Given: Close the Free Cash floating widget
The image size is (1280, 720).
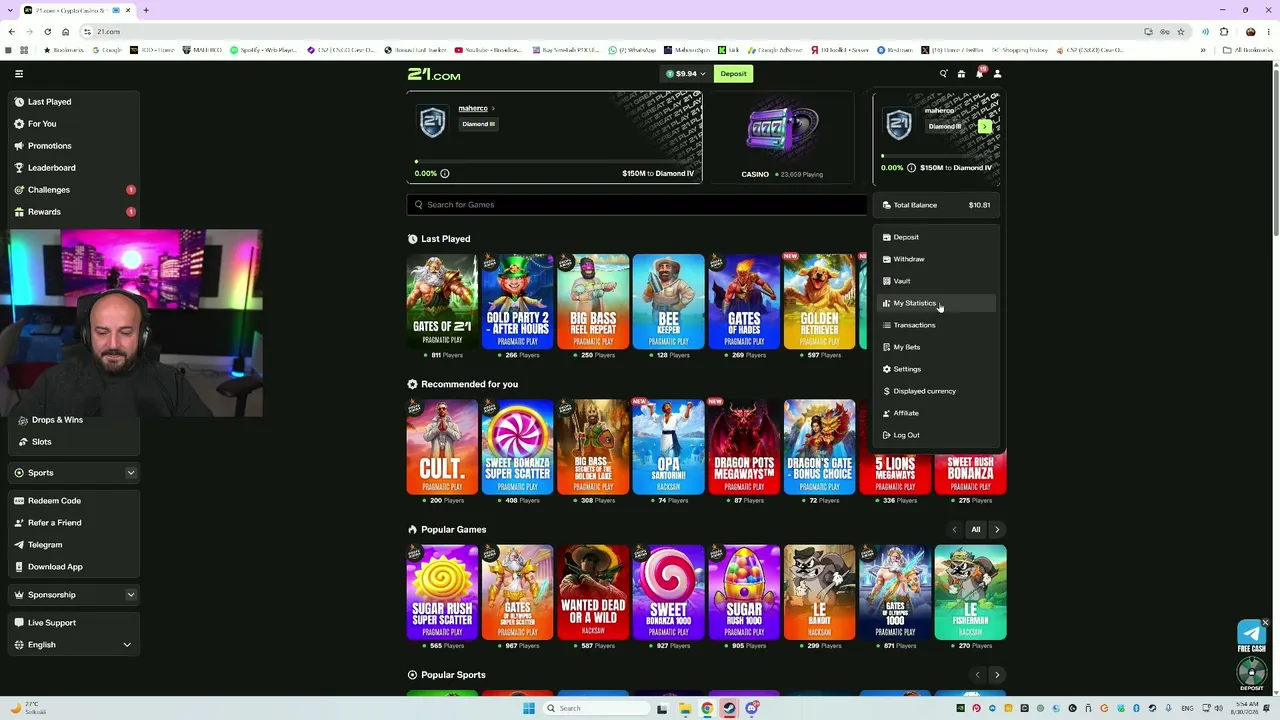Looking at the screenshot, I should click(x=1265, y=623).
